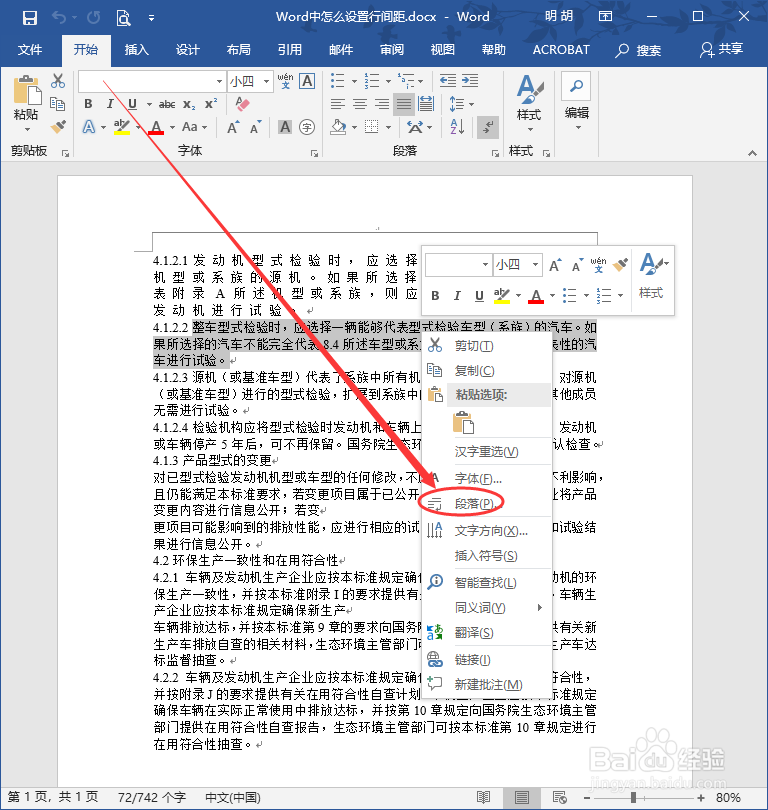
Task: Increase paragraph indent
Action: coord(470,81)
